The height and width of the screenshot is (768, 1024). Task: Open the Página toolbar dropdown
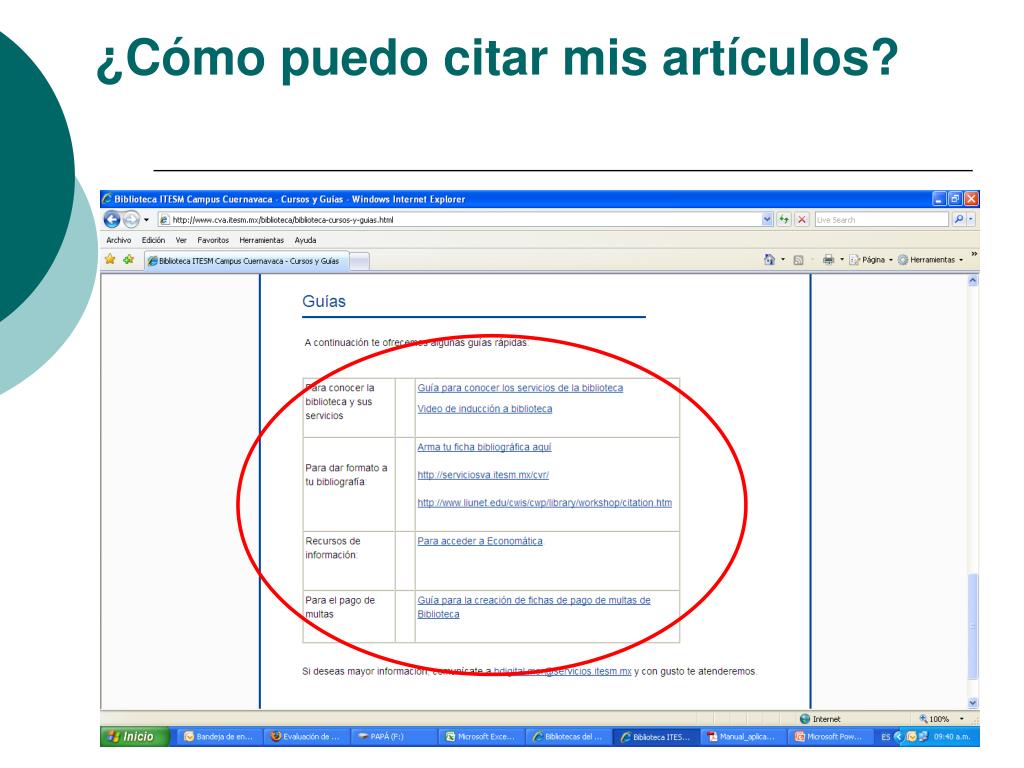pyautogui.click(x=871, y=260)
